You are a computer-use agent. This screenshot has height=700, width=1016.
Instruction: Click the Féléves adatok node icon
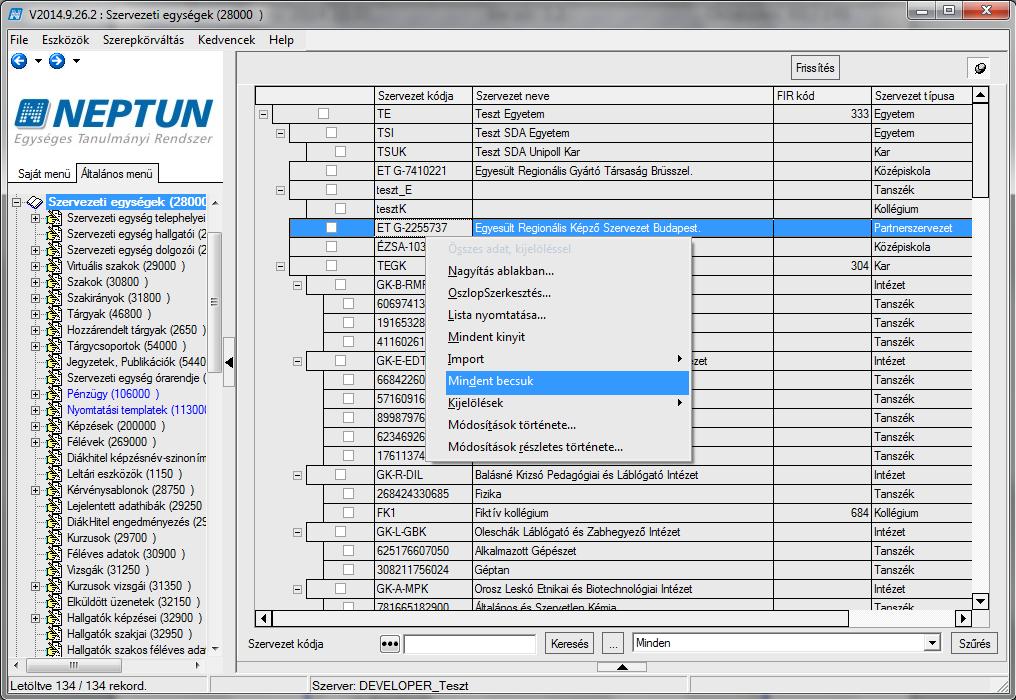(54, 554)
